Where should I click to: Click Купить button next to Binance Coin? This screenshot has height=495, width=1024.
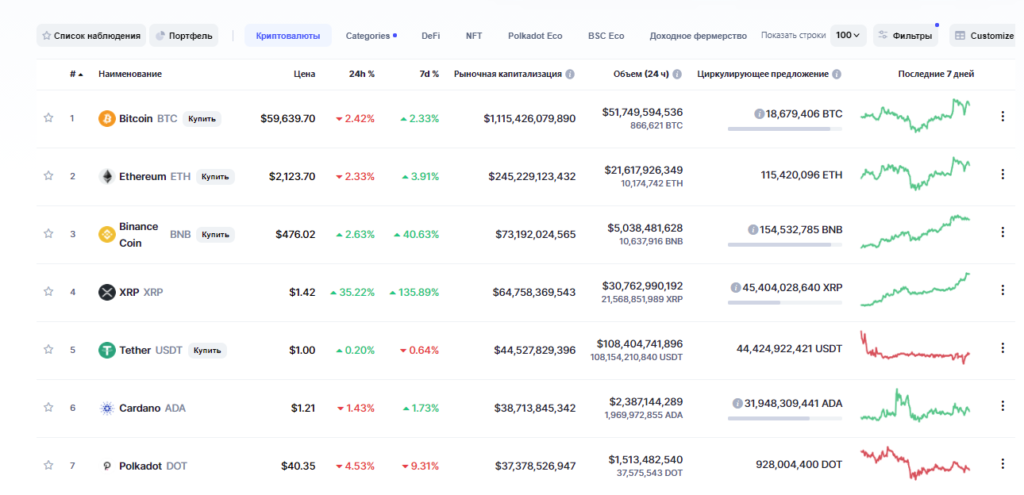tap(215, 234)
